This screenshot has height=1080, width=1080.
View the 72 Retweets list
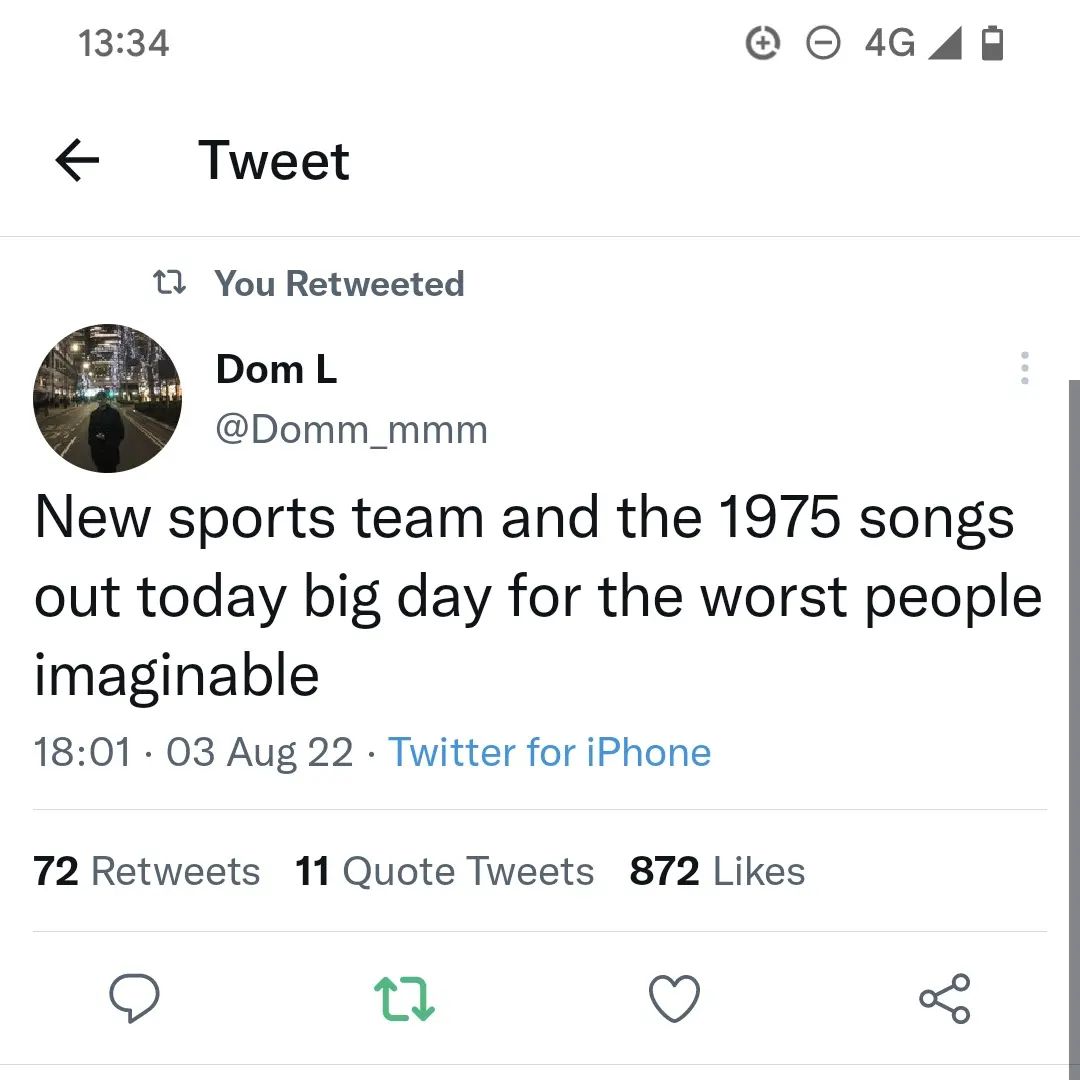147,871
